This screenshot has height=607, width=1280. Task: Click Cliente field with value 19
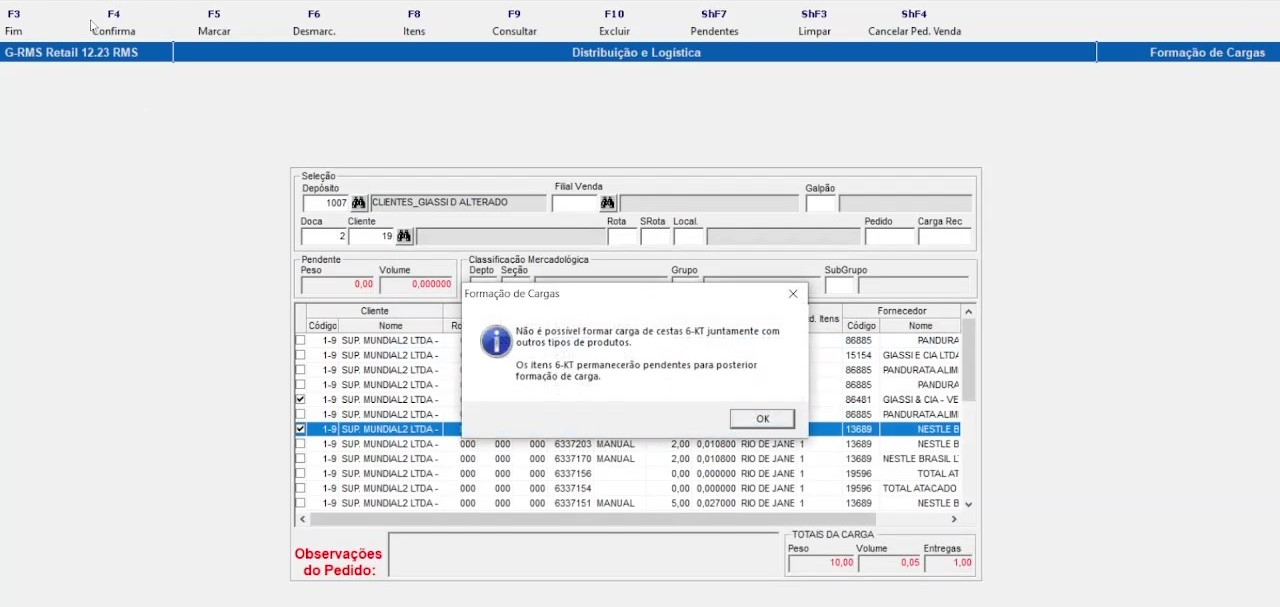coord(371,237)
